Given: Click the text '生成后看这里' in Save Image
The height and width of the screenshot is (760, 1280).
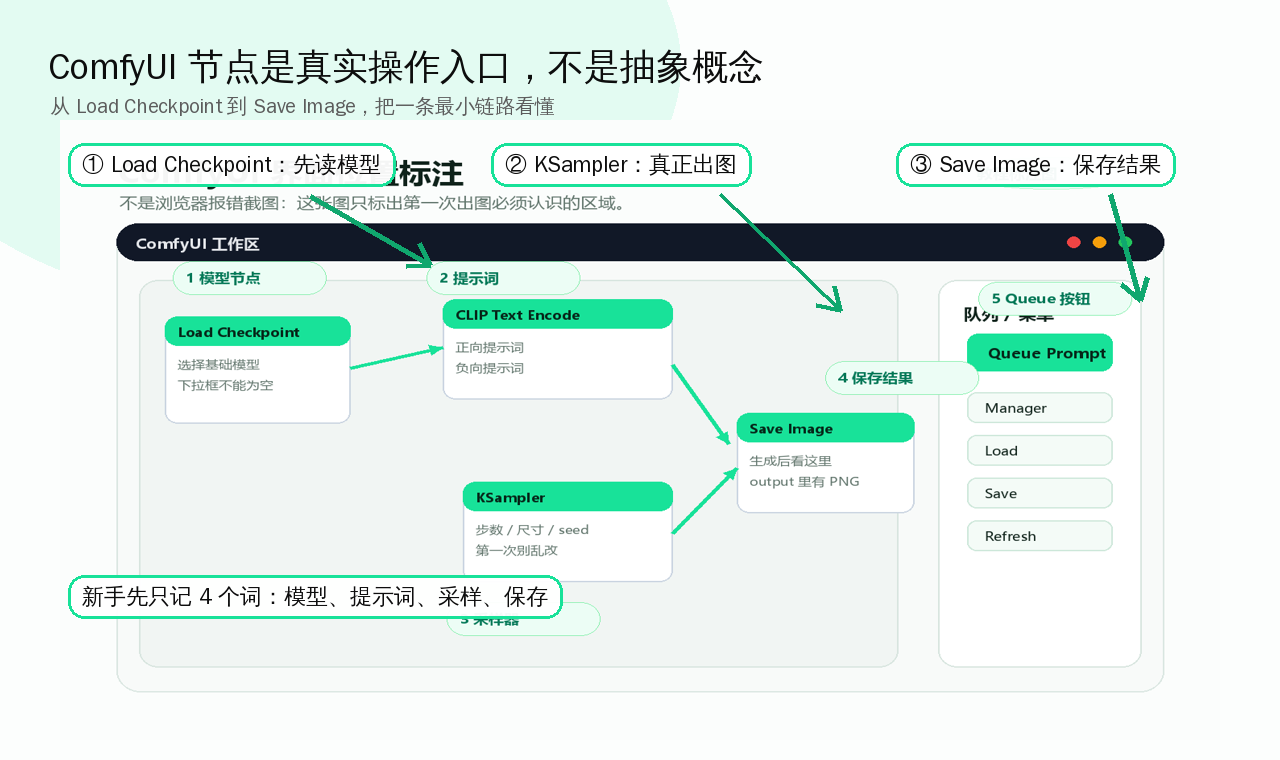Looking at the screenshot, I should 791,461.
